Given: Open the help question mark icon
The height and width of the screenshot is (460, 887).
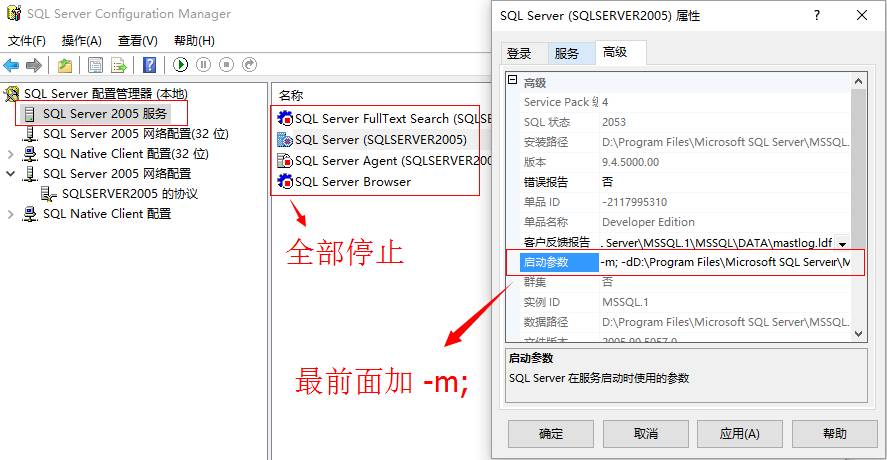Looking at the screenshot, I should click(x=149, y=65).
